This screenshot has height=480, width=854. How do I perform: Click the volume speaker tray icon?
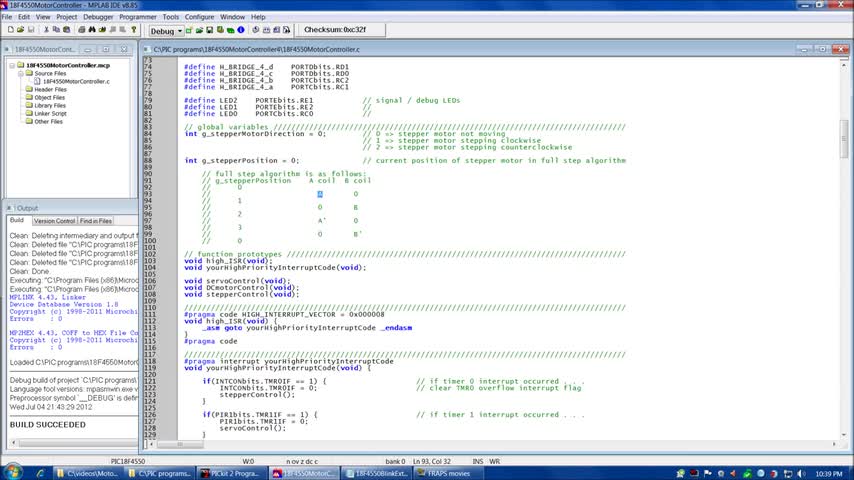tap(801, 473)
